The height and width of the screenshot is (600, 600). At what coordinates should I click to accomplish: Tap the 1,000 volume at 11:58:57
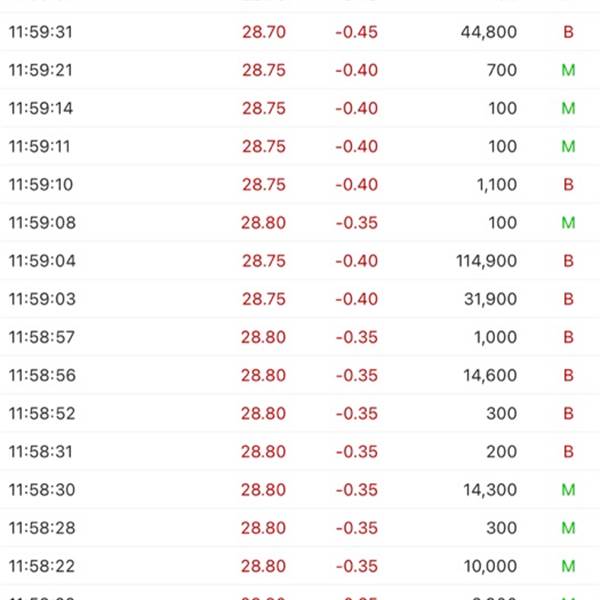pyautogui.click(x=495, y=337)
